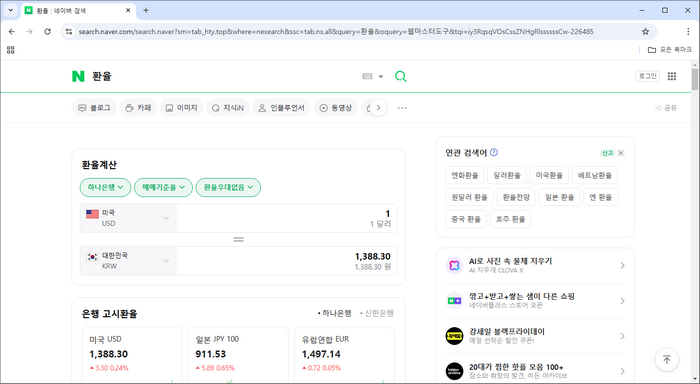Click related search 호주 환율
700x384 pixels.
pos(510,219)
